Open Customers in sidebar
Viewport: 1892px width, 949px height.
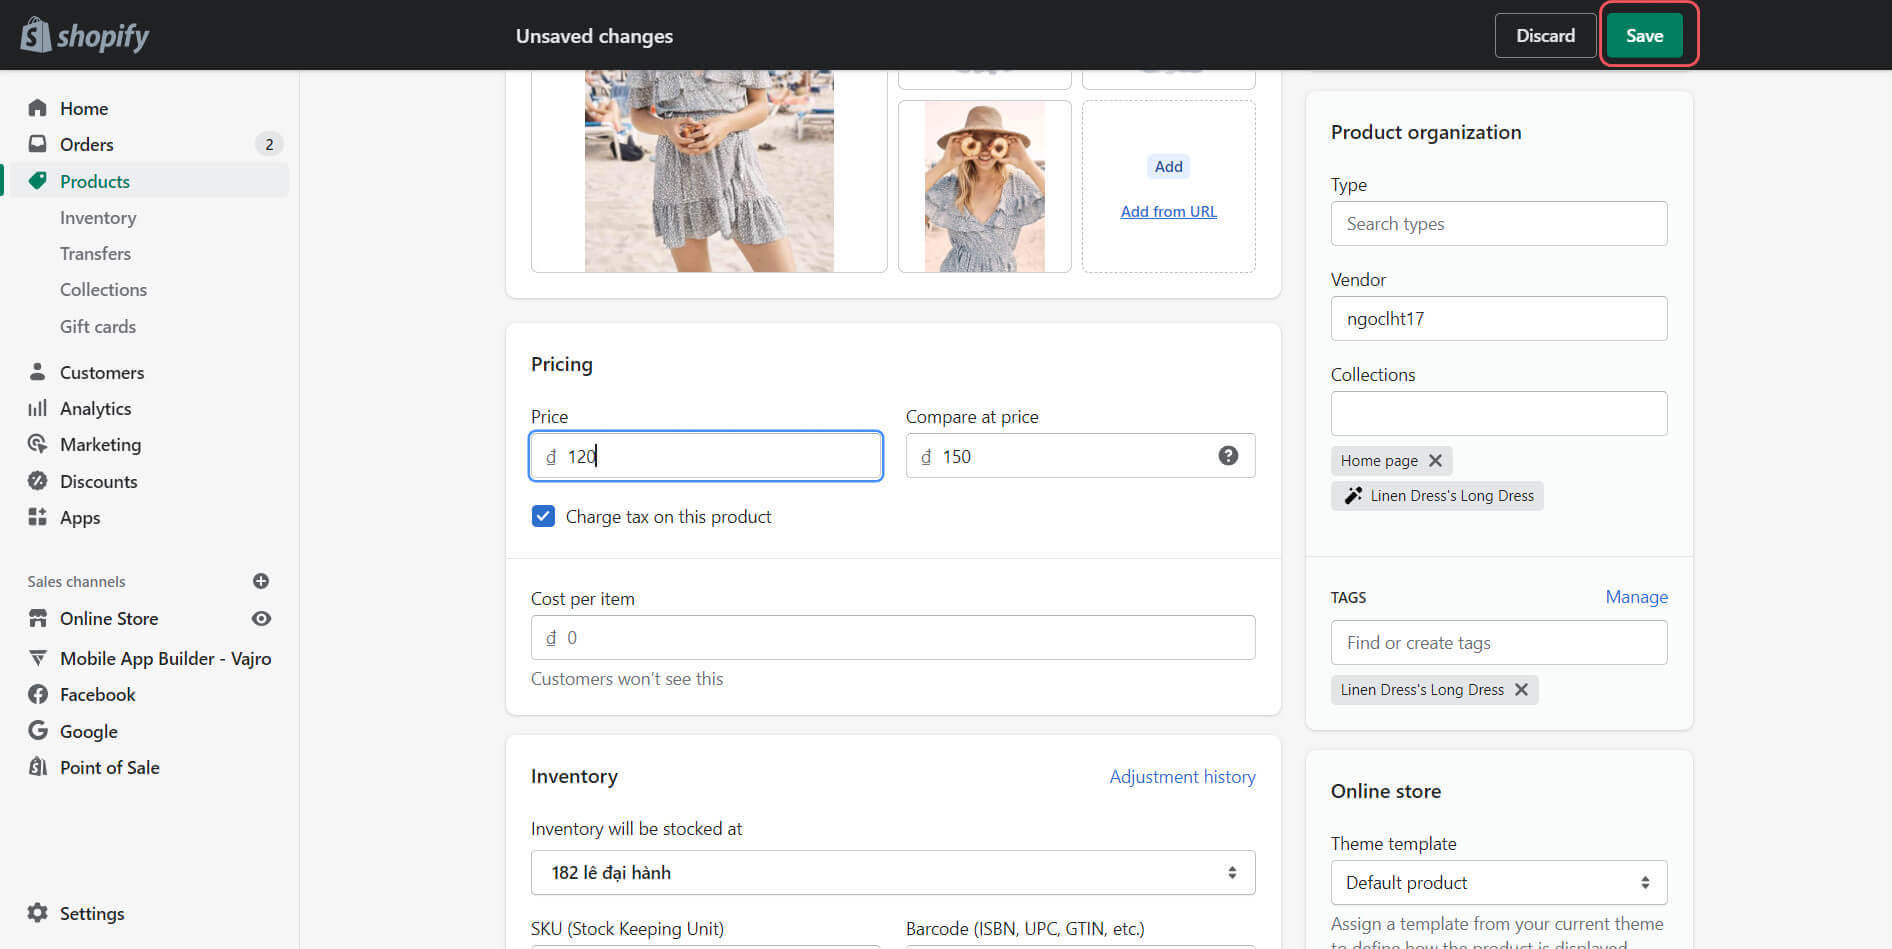pos(102,372)
